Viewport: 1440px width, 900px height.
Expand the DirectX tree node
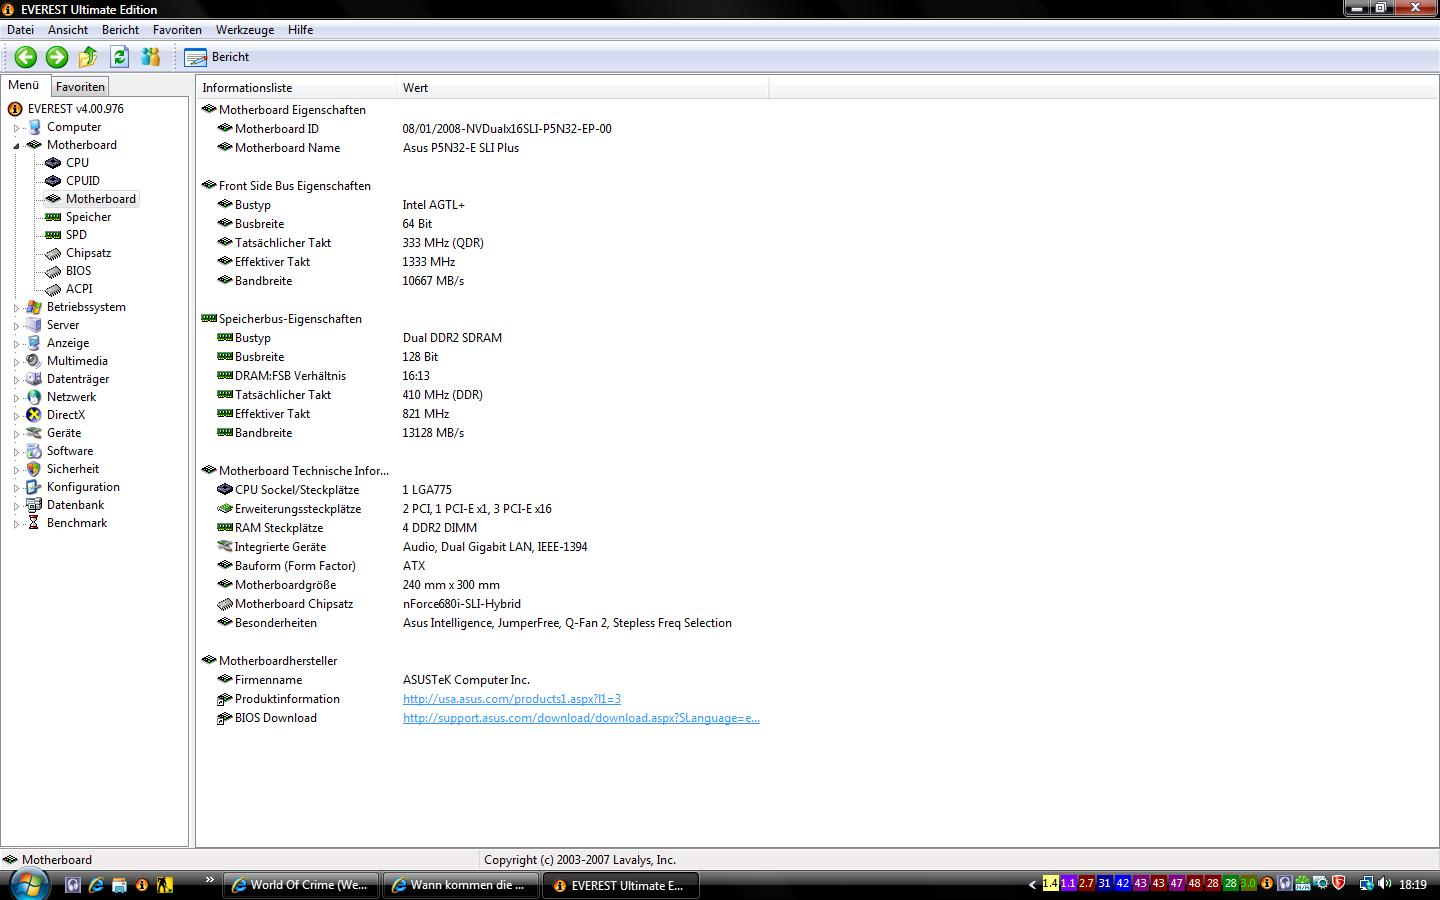pos(17,416)
